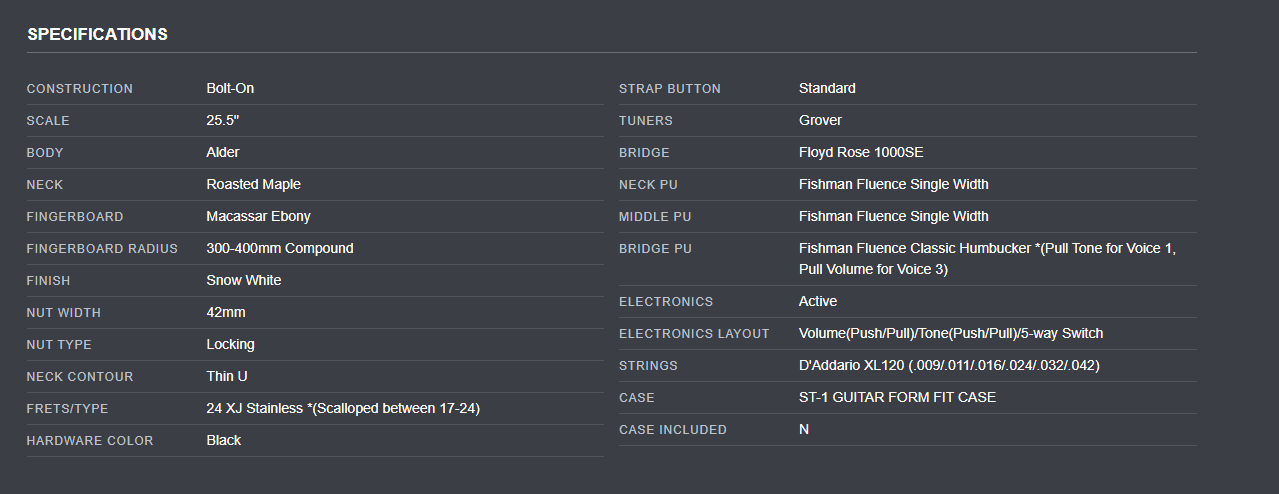
Task: Select the Alder body value
Action: coord(223,152)
